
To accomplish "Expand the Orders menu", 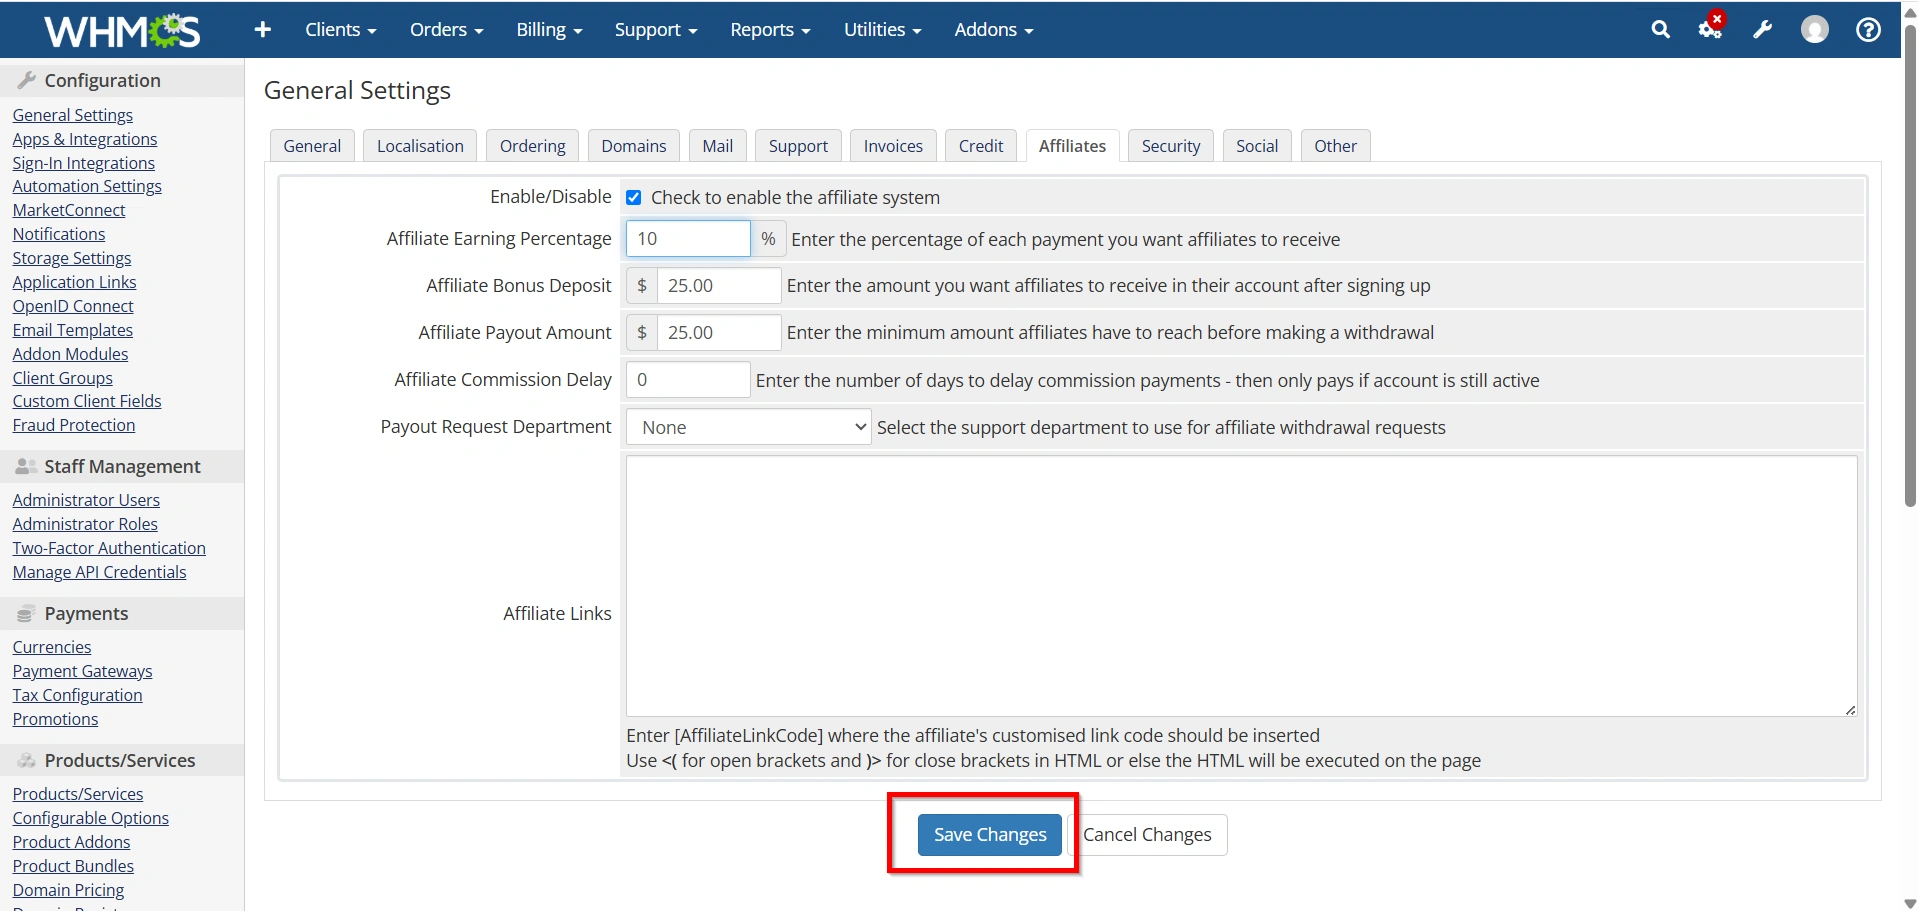I will 446,30.
